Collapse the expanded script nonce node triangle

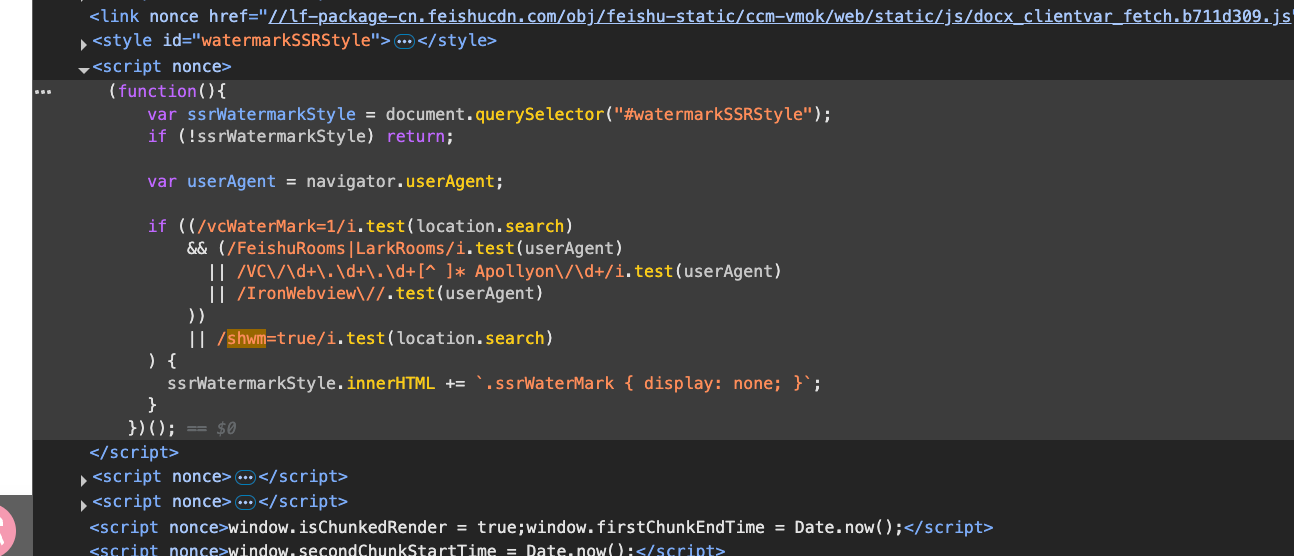83,69
